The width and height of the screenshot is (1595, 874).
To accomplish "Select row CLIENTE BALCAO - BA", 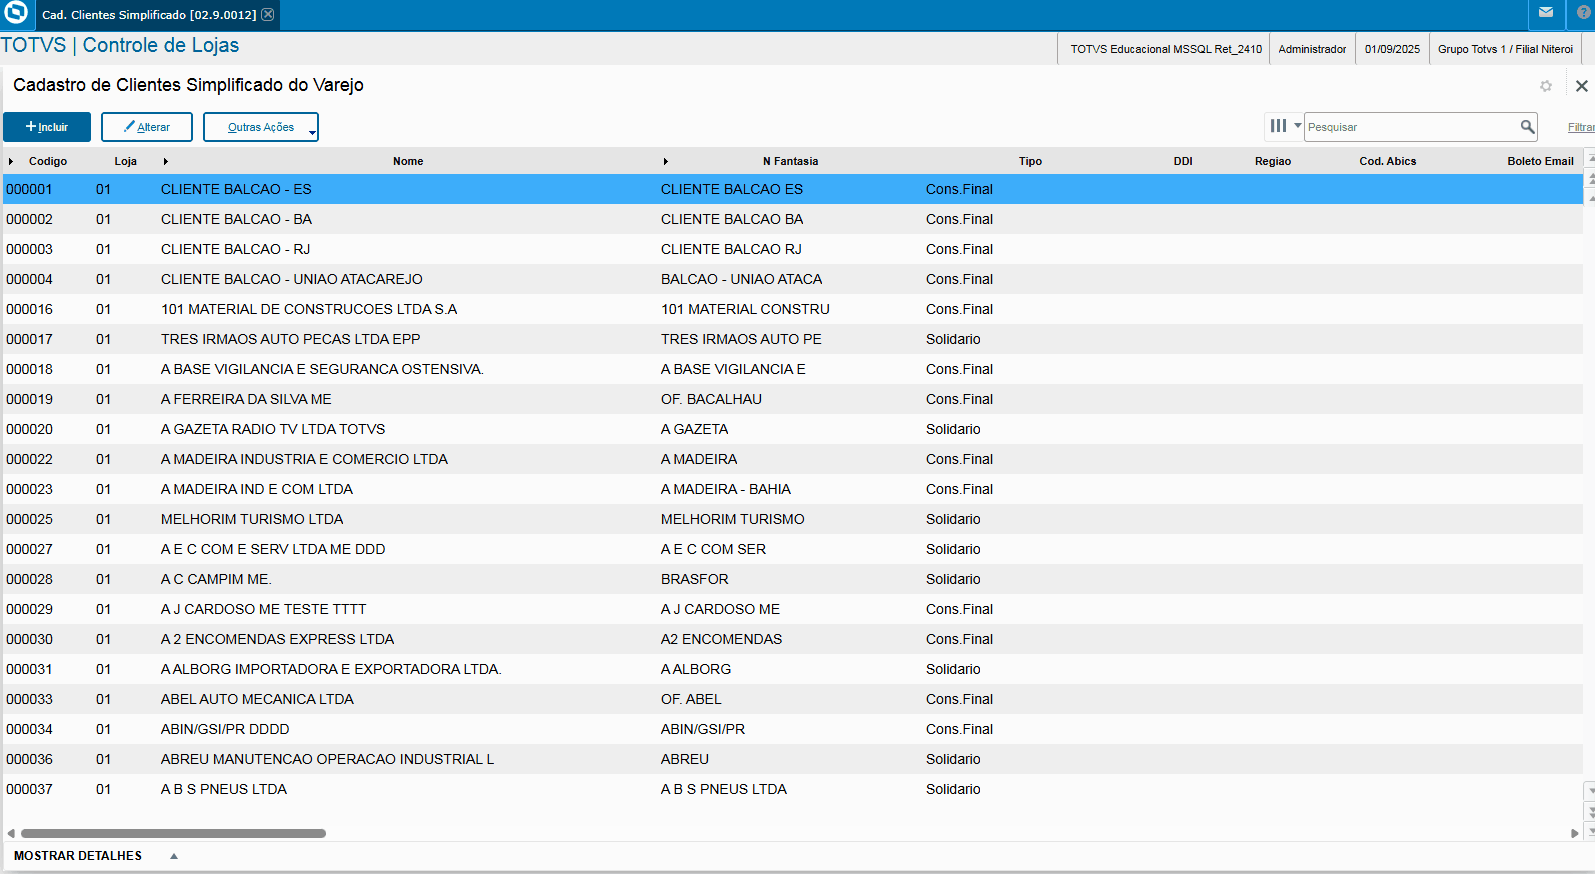I will tap(793, 219).
